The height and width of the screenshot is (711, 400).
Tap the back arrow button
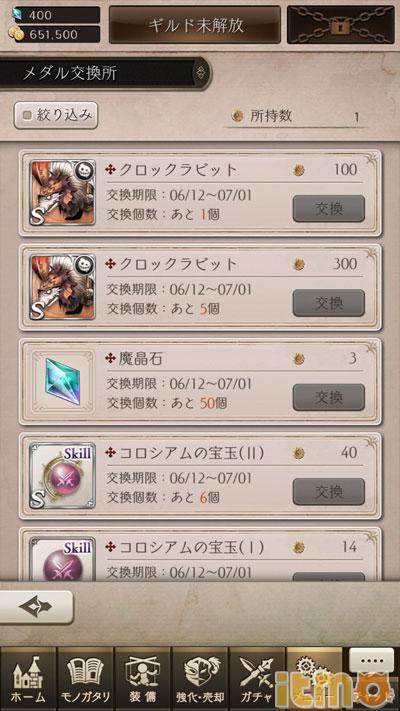tap(36, 607)
